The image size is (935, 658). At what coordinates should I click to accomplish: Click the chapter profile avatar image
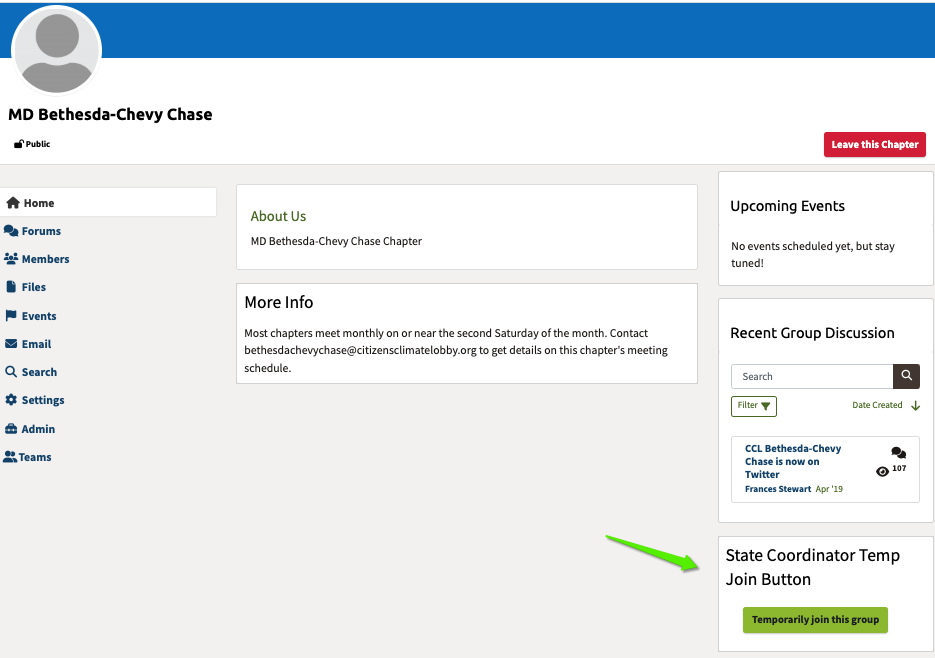pos(56,50)
